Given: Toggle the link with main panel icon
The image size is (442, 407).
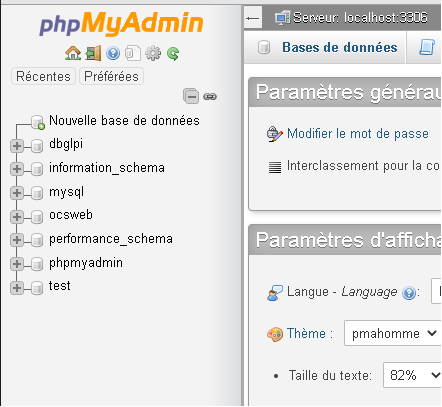Looking at the screenshot, I should tap(210, 97).
